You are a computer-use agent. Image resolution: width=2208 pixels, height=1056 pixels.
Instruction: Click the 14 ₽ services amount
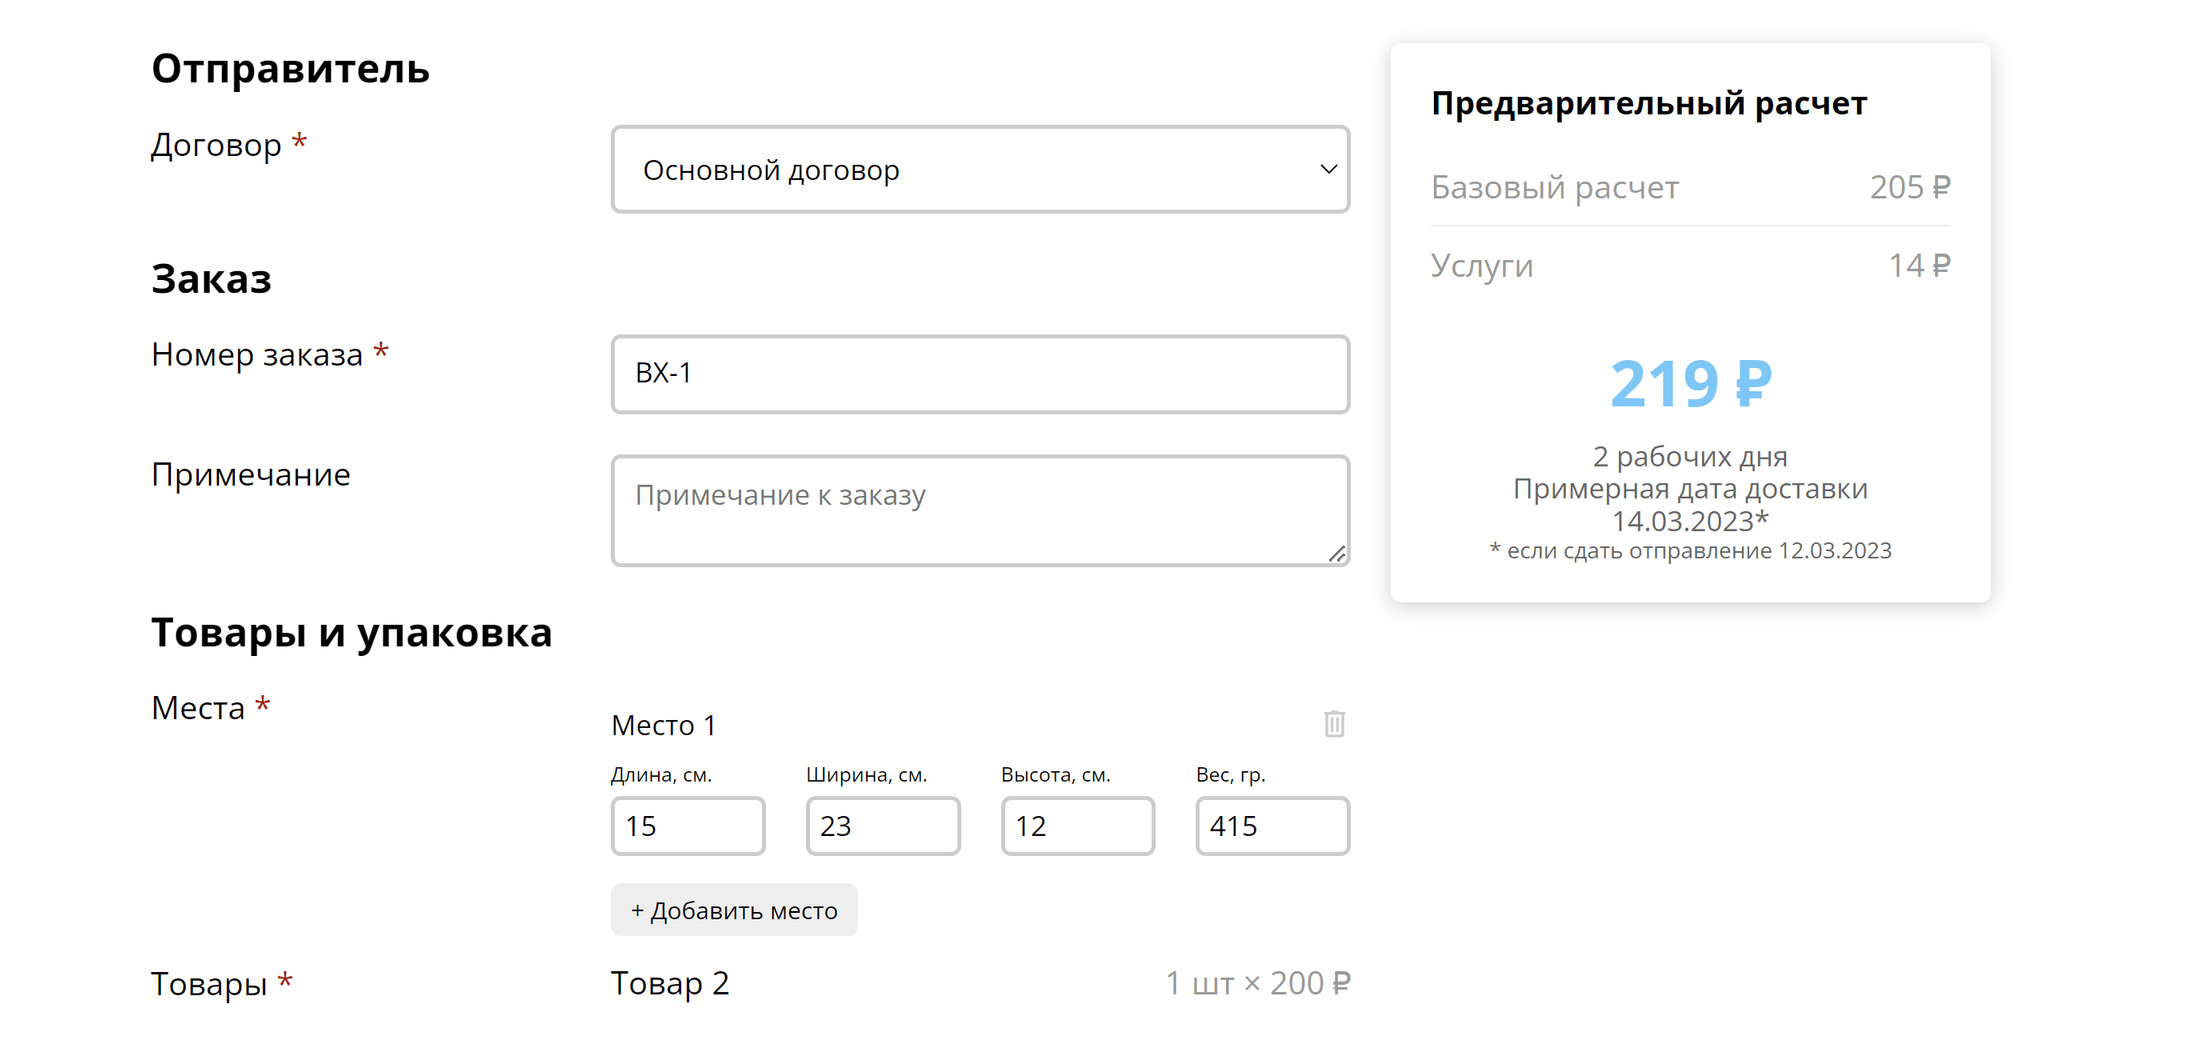(1919, 265)
